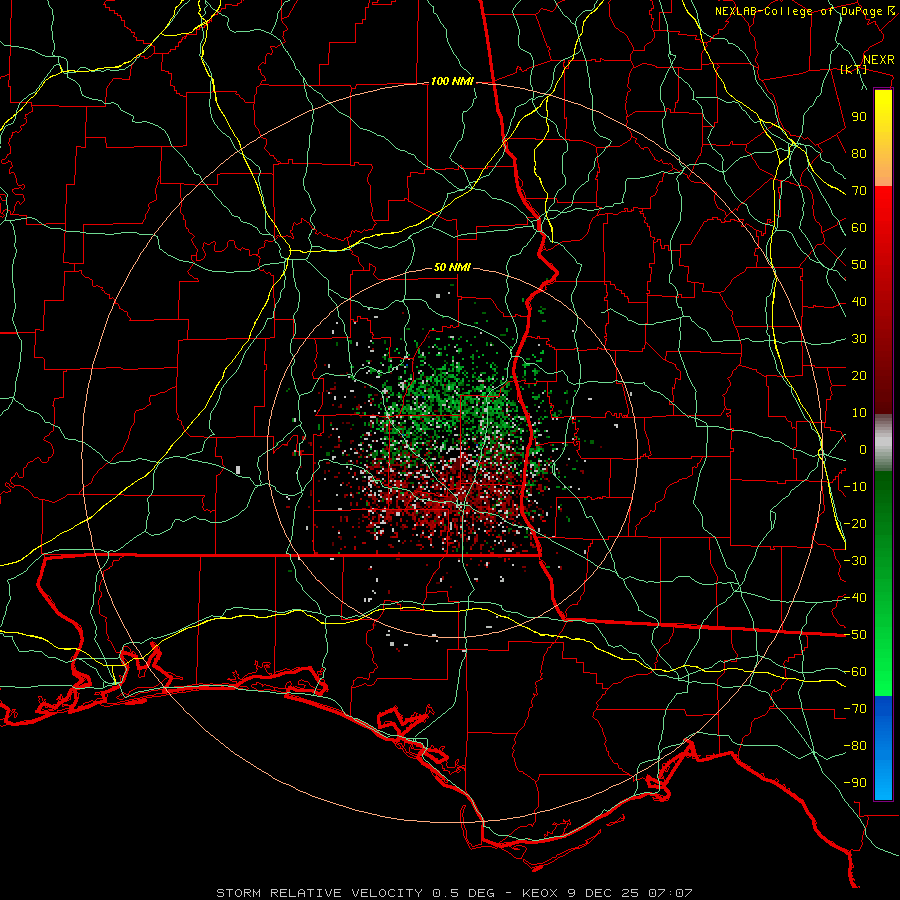Click the 0 value on velocity scale
The image size is (900, 900).
pos(863,450)
